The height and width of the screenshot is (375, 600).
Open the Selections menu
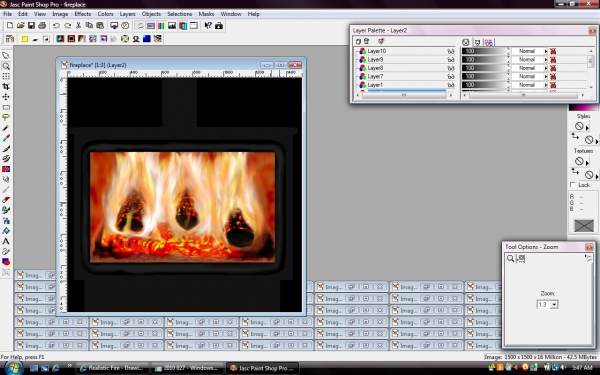click(x=179, y=14)
